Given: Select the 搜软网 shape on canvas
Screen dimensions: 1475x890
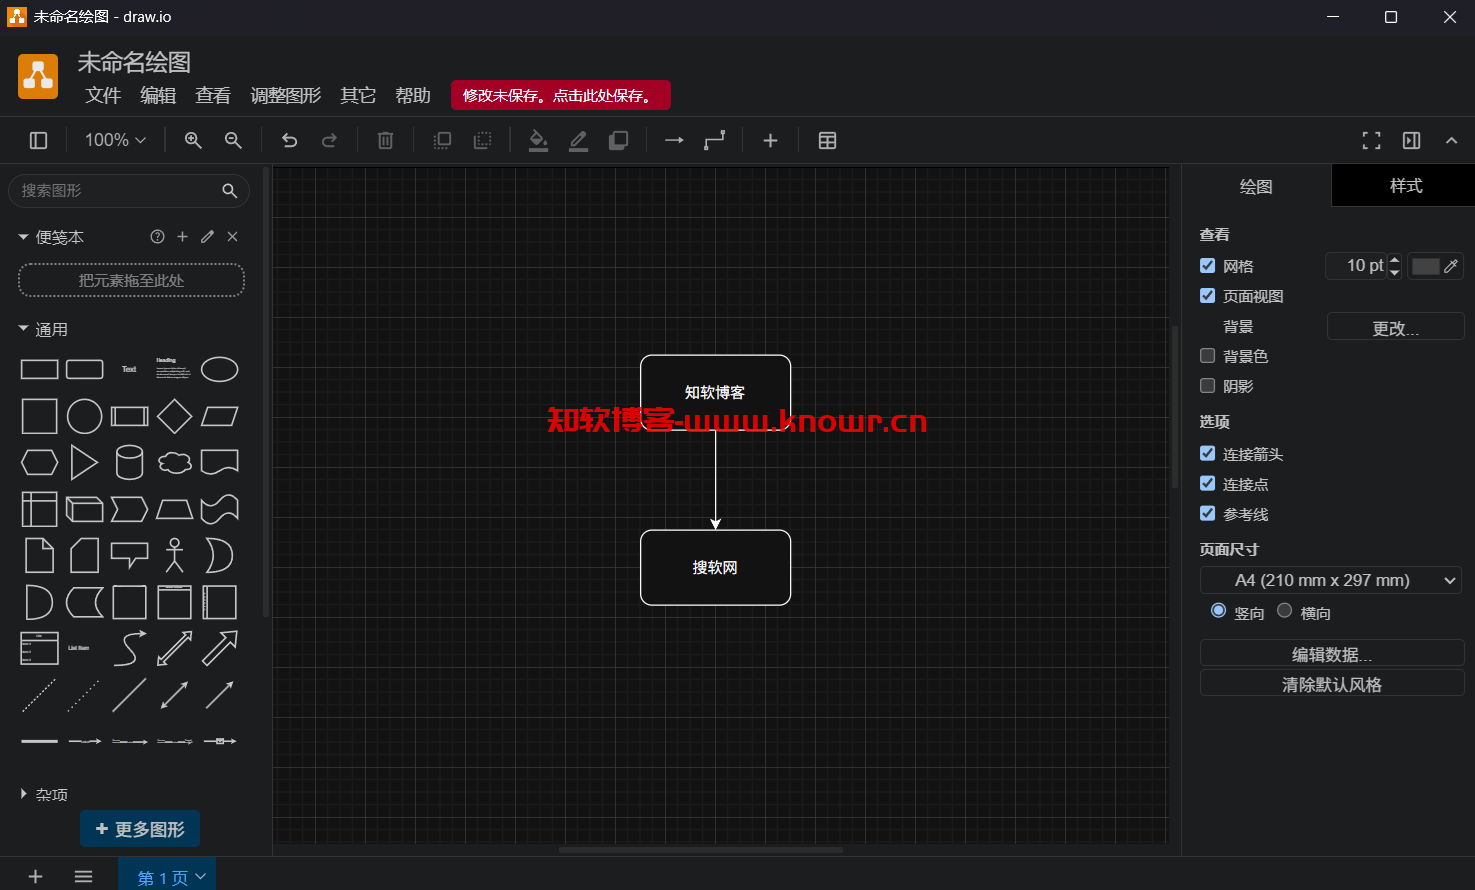Looking at the screenshot, I should click(715, 567).
